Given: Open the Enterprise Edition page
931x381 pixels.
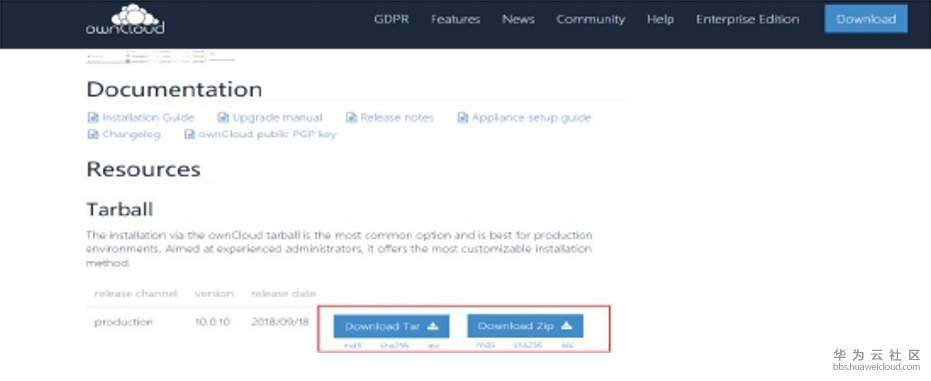Looking at the screenshot, I should point(748,19).
